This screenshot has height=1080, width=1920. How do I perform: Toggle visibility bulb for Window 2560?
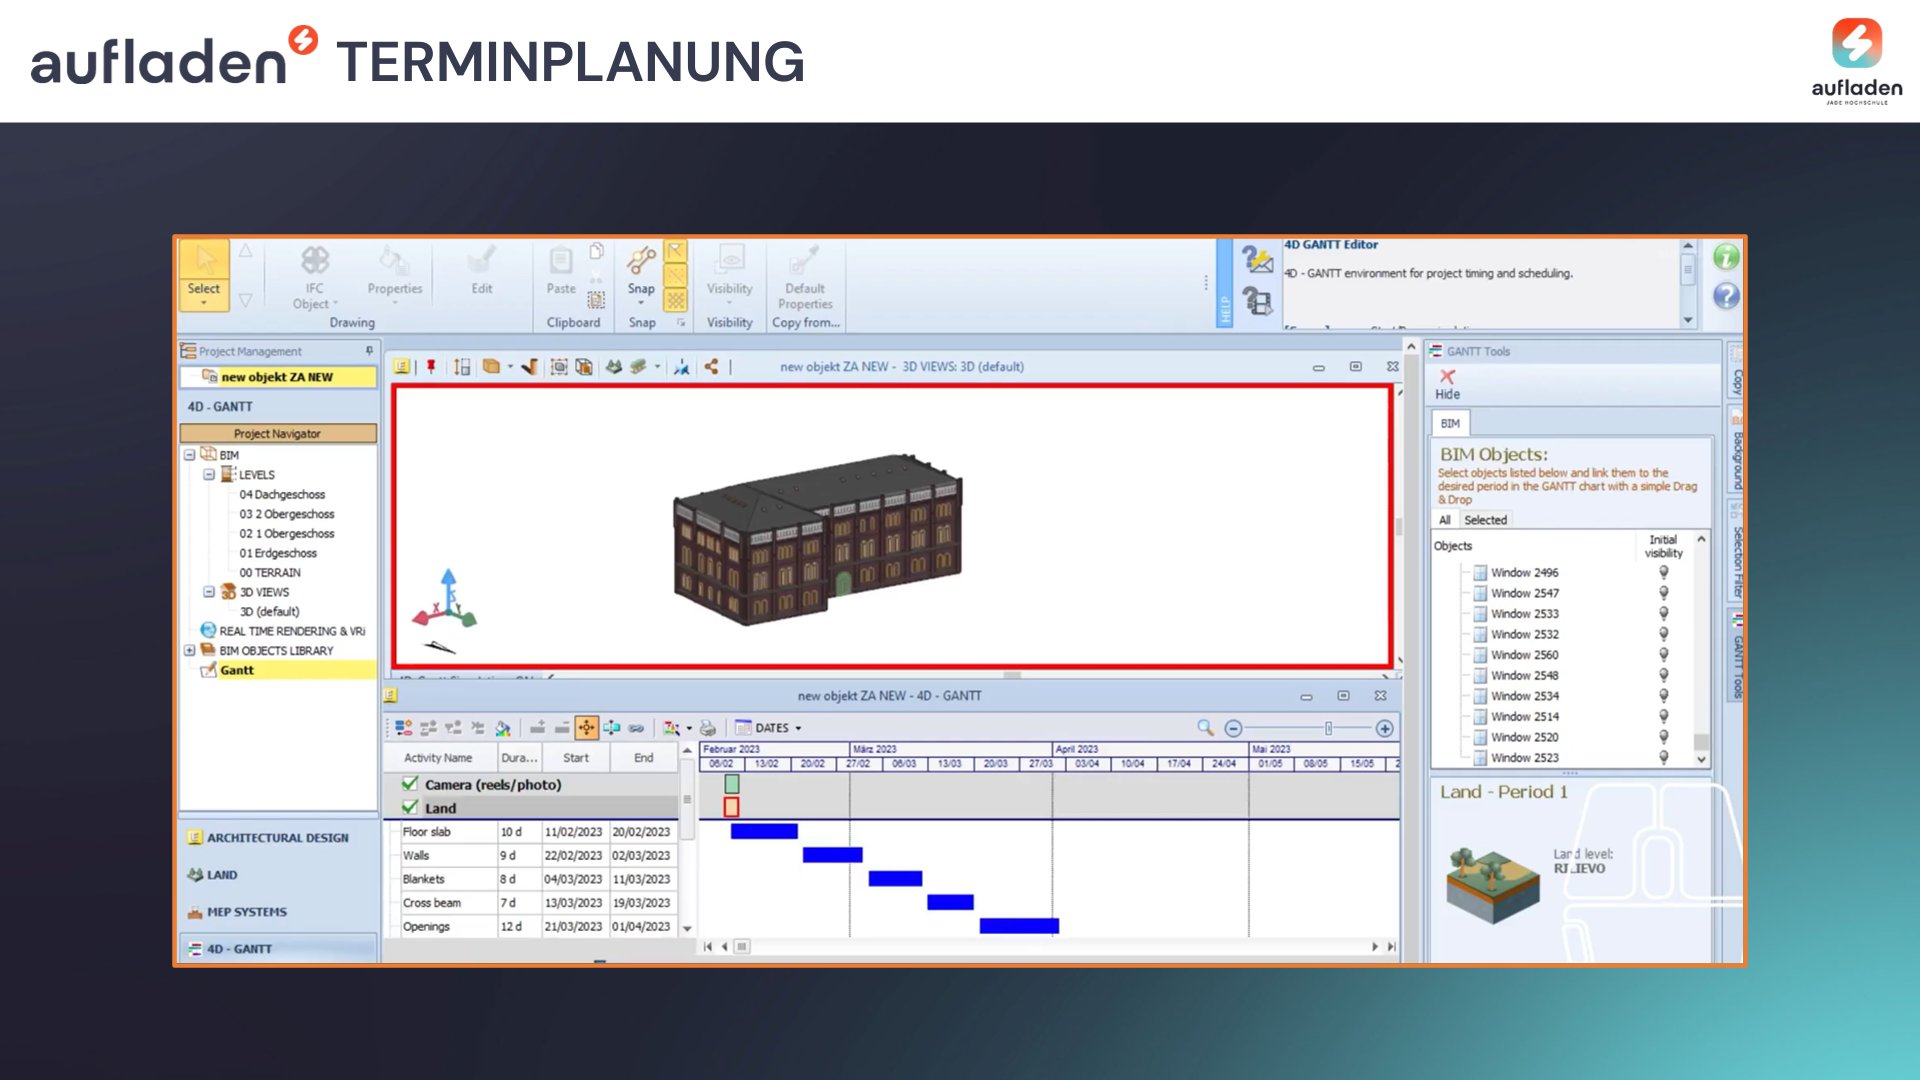pos(1664,655)
